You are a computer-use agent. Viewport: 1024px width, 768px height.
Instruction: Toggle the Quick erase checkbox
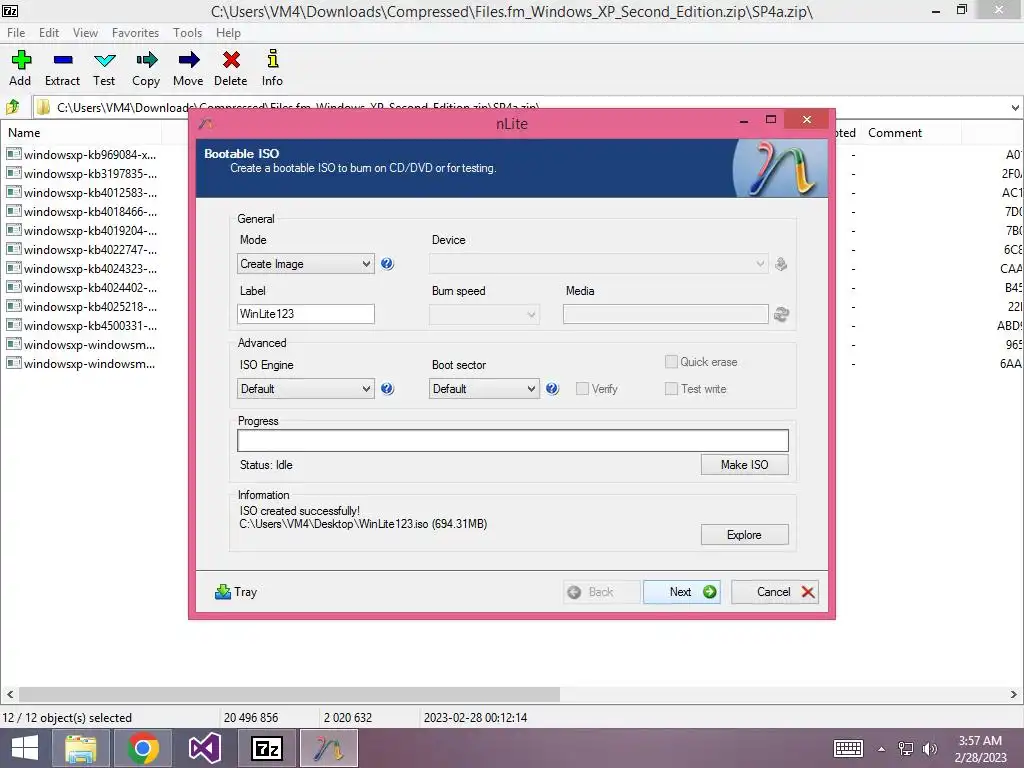coord(671,362)
